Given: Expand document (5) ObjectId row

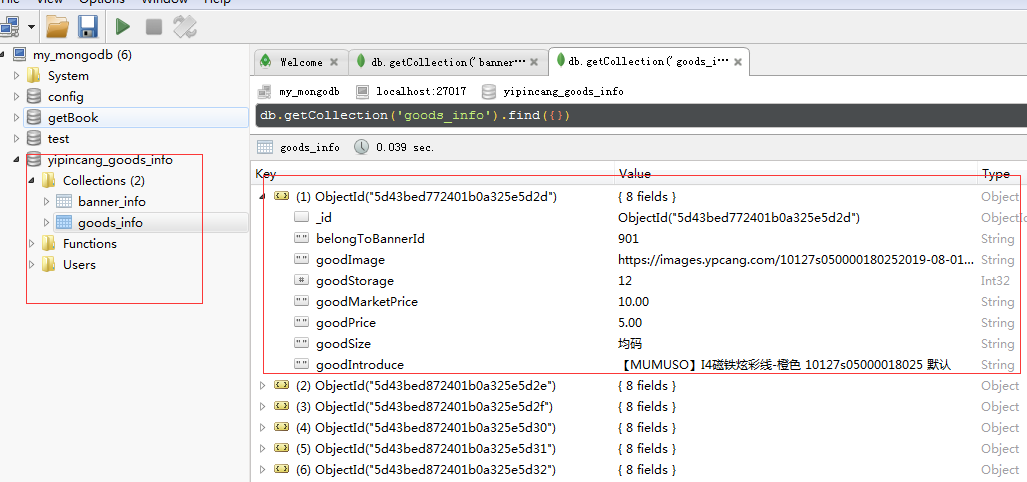Looking at the screenshot, I should click(x=263, y=448).
